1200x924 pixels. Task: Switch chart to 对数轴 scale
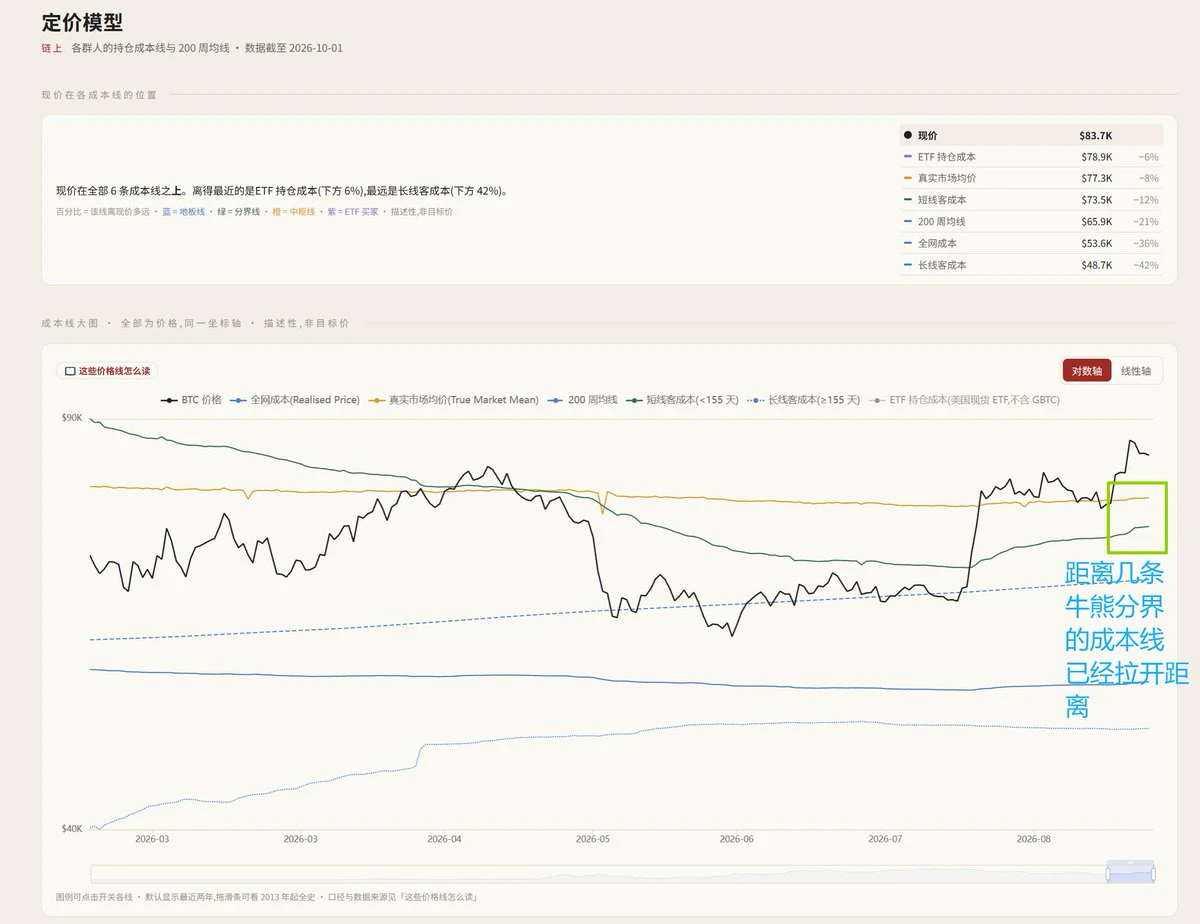(1087, 370)
